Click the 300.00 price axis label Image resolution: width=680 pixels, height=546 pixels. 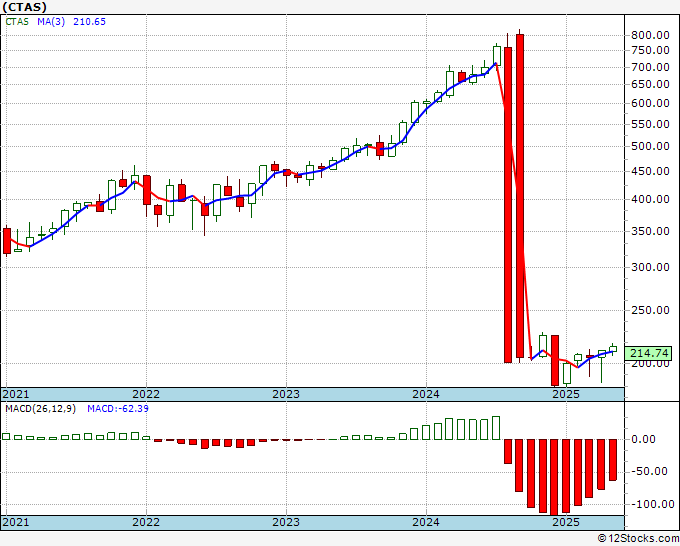pyautogui.click(x=650, y=267)
